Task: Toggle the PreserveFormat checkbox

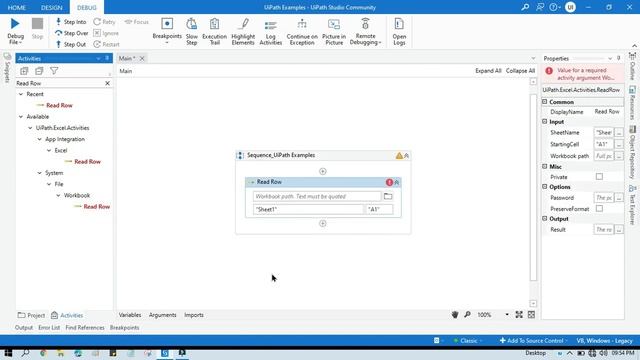Action: [599, 209]
